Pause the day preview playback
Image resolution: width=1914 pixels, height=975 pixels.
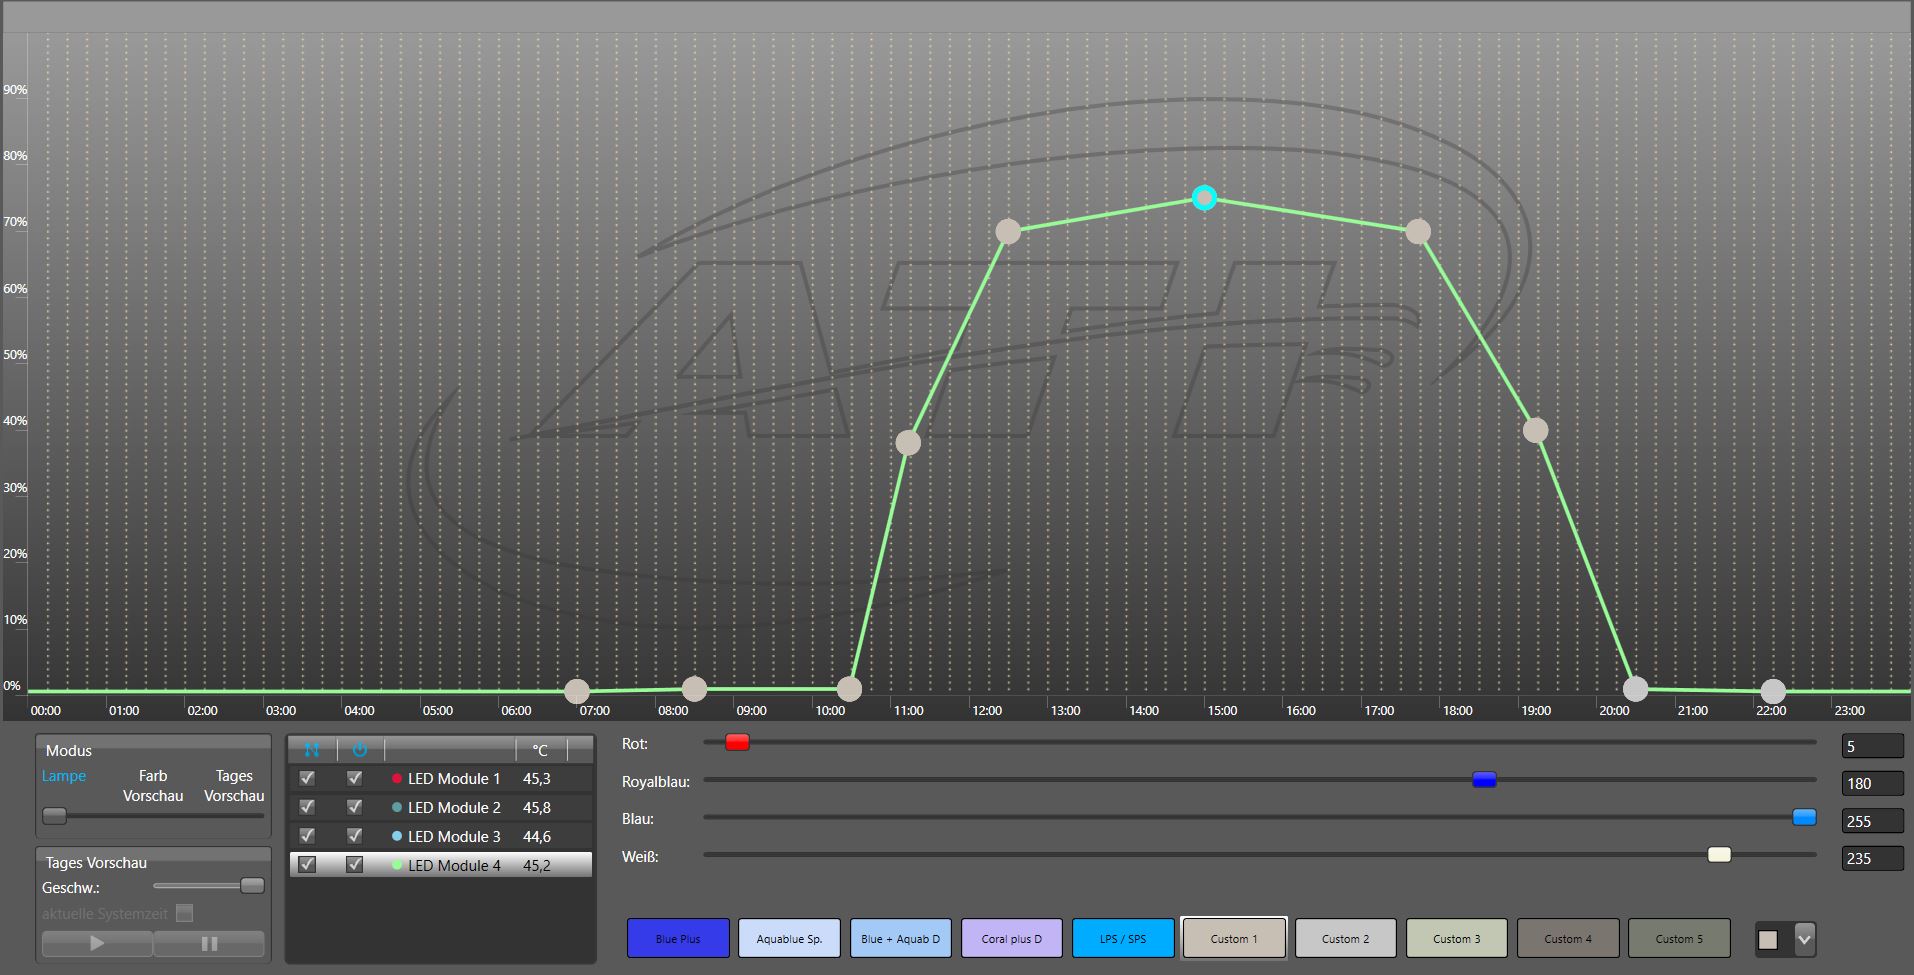coord(209,943)
